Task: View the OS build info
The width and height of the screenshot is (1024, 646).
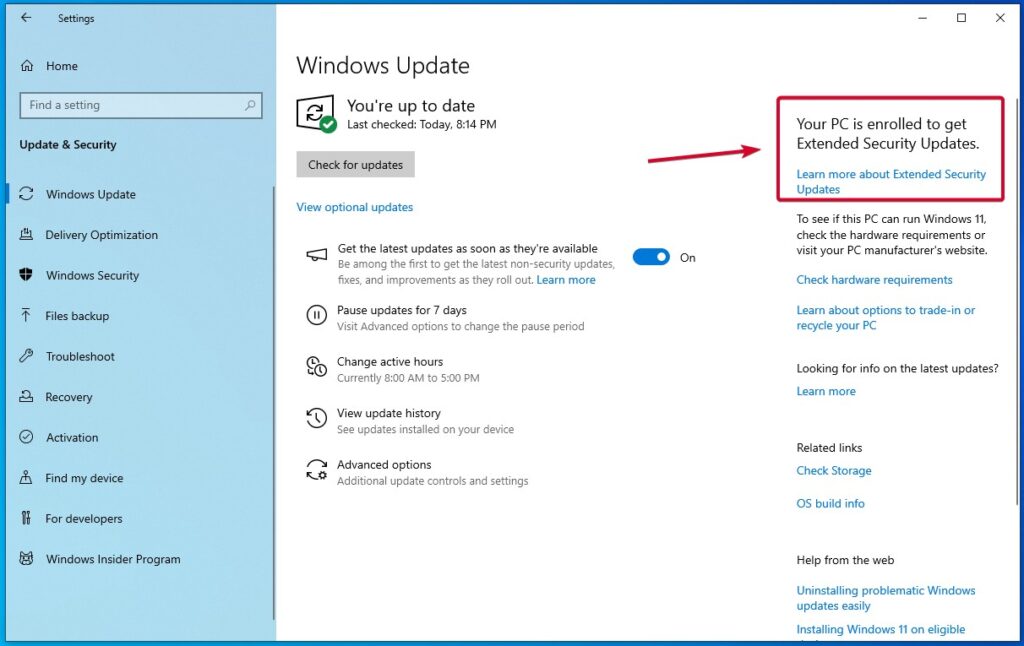Action: click(830, 503)
